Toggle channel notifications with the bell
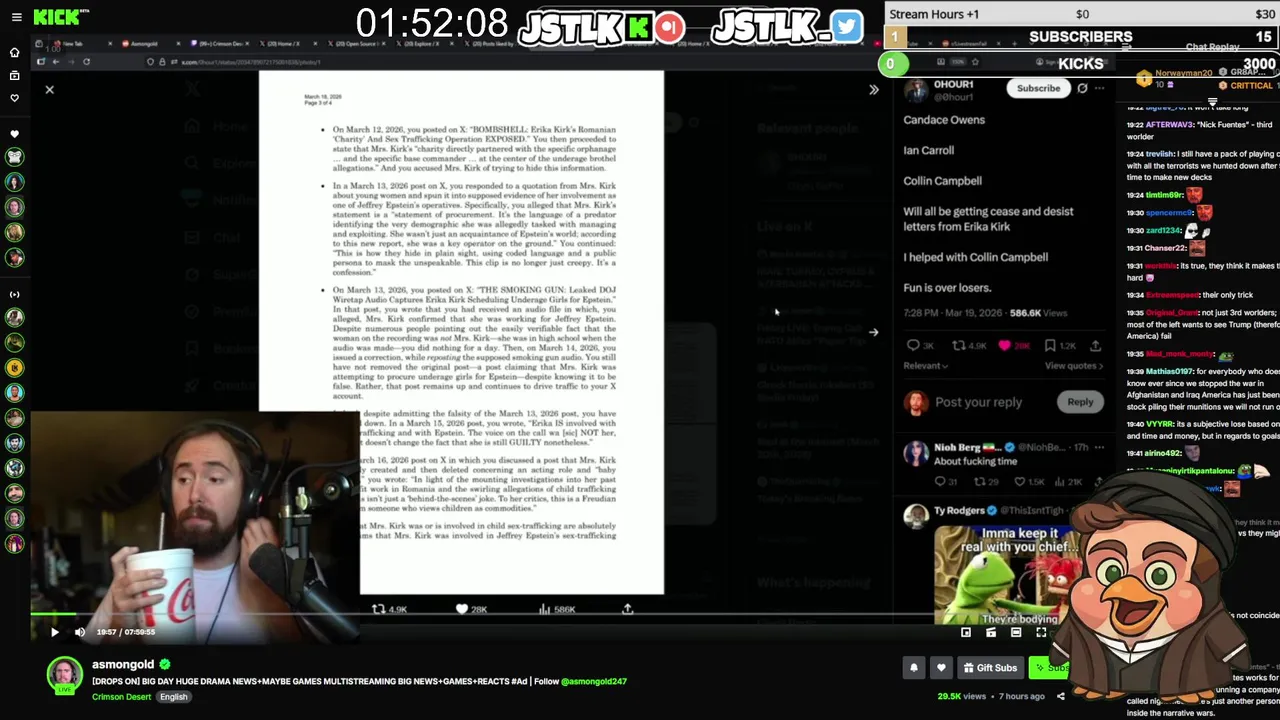The image size is (1280, 720). [913, 668]
